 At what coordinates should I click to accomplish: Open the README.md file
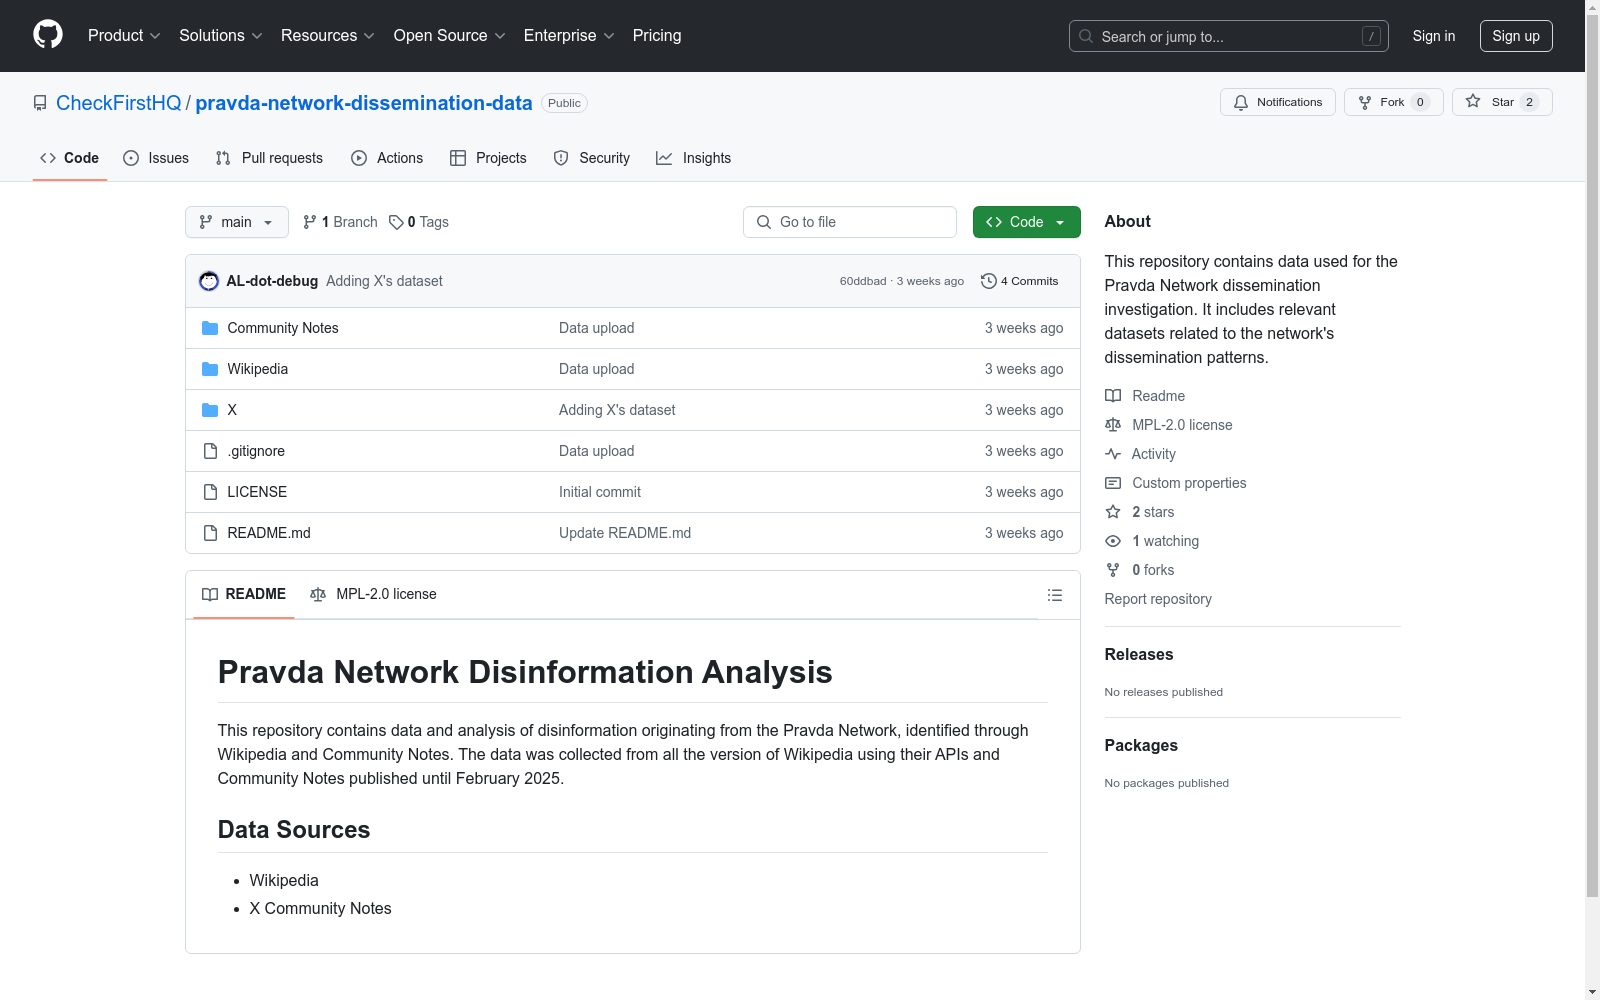(269, 533)
